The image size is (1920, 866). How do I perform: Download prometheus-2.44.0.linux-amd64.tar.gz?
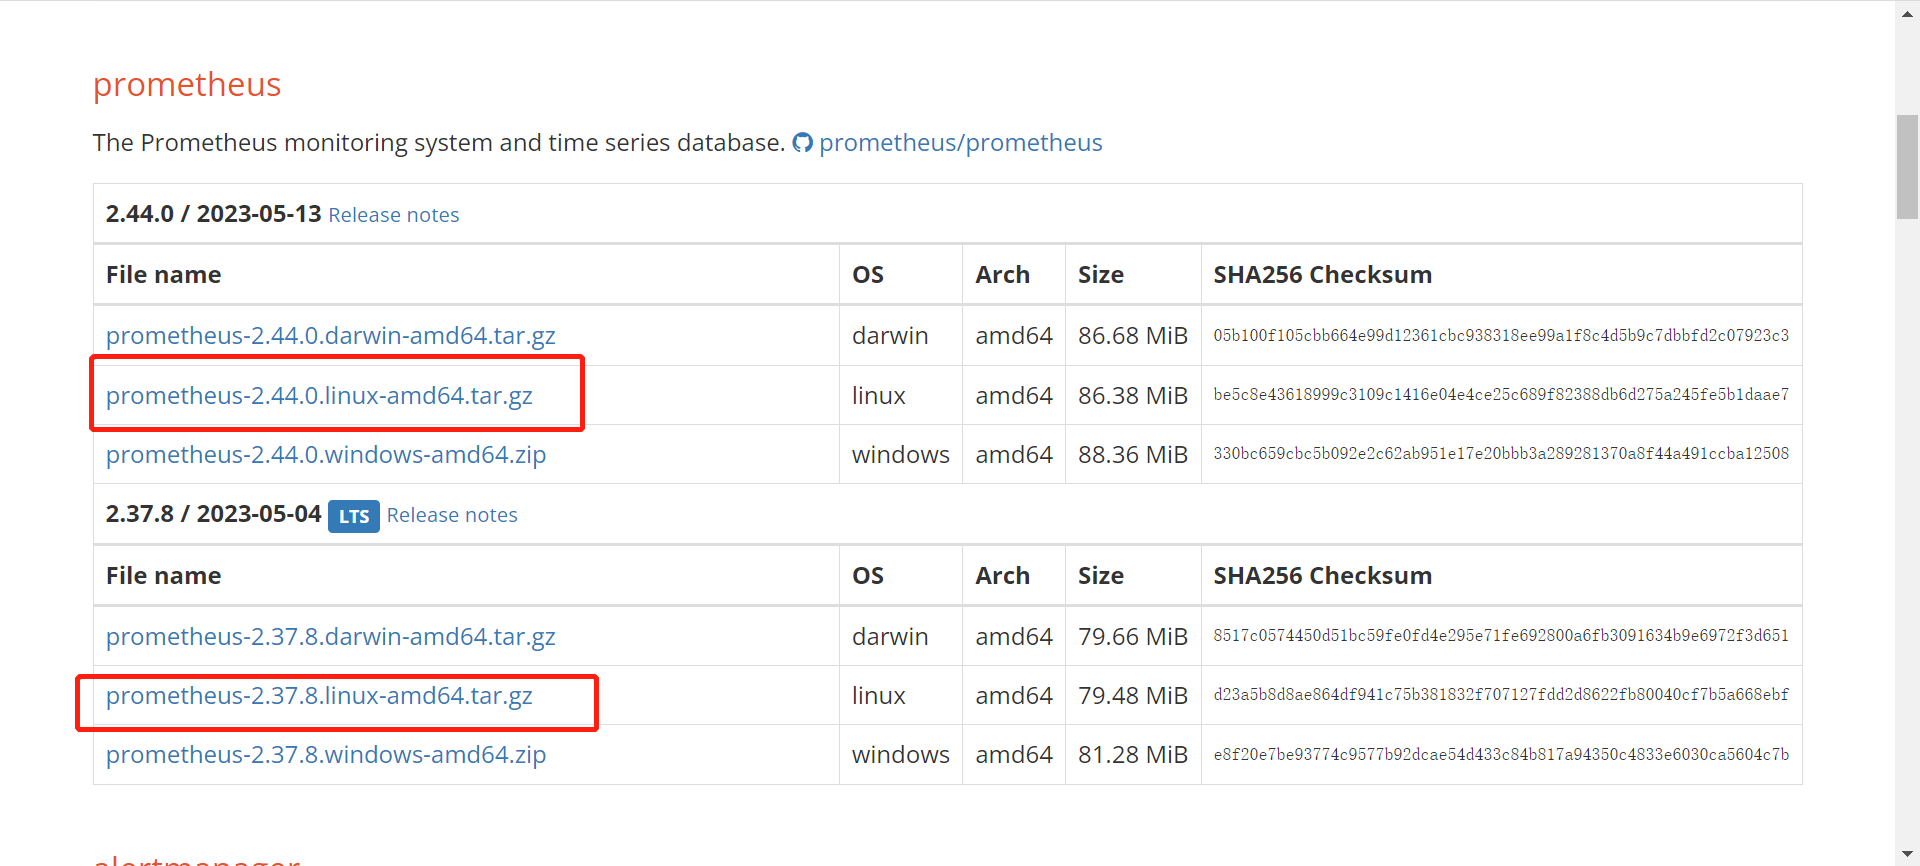[319, 396]
